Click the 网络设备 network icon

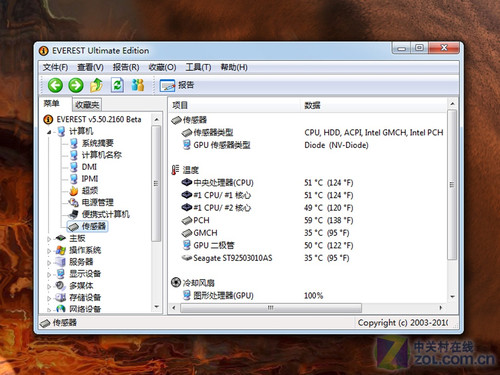pyautogui.click(x=61, y=309)
